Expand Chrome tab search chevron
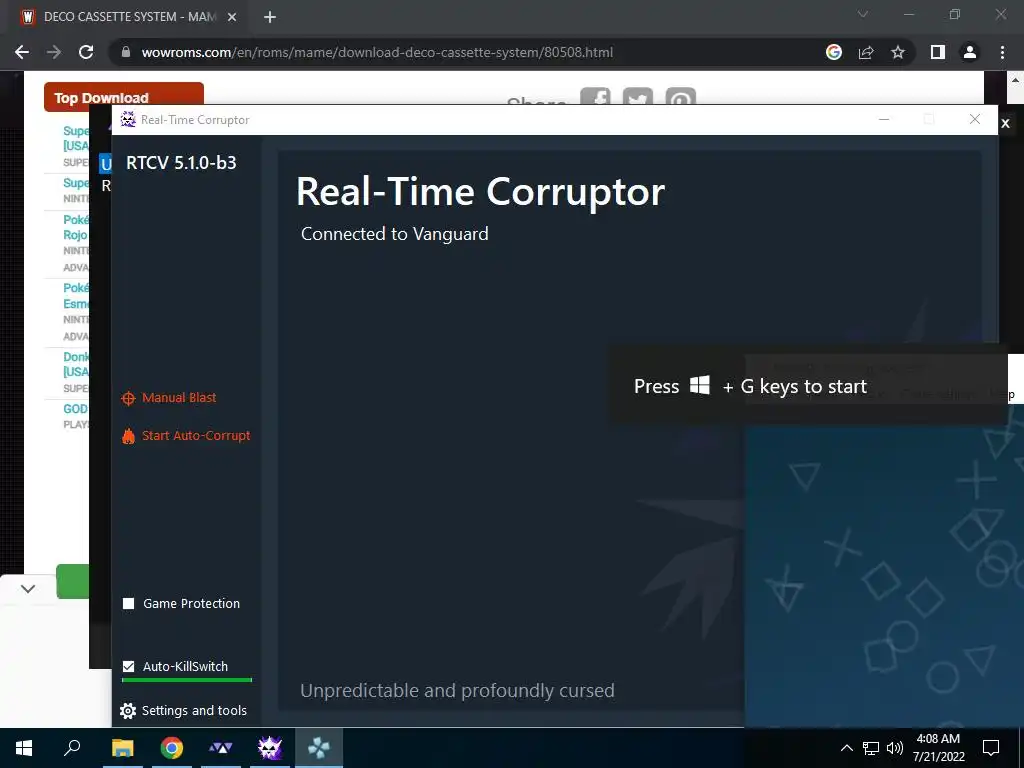 (x=863, y=14)
